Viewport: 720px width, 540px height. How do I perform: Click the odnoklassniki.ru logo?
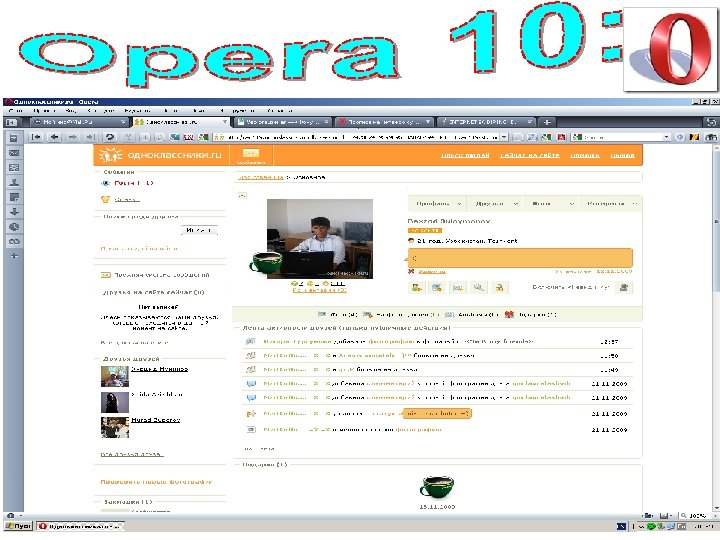160,155
